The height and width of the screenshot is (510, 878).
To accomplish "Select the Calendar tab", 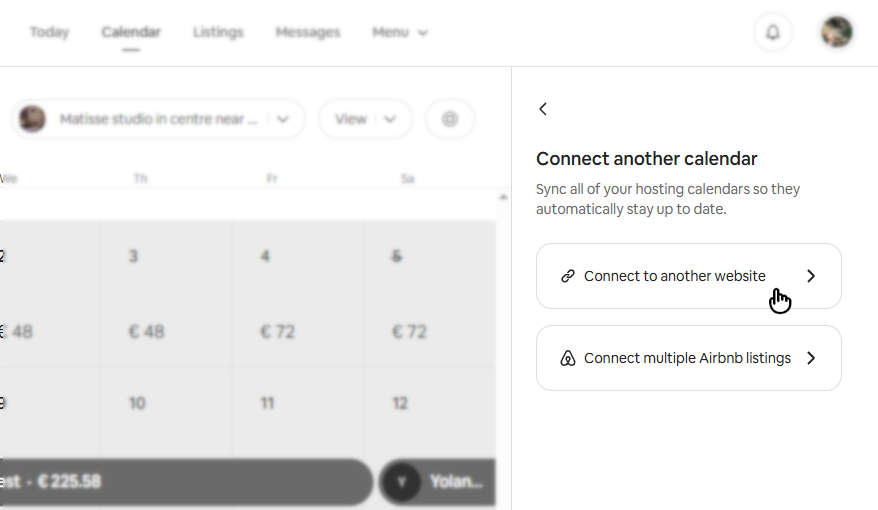I will tap(131, 32).
